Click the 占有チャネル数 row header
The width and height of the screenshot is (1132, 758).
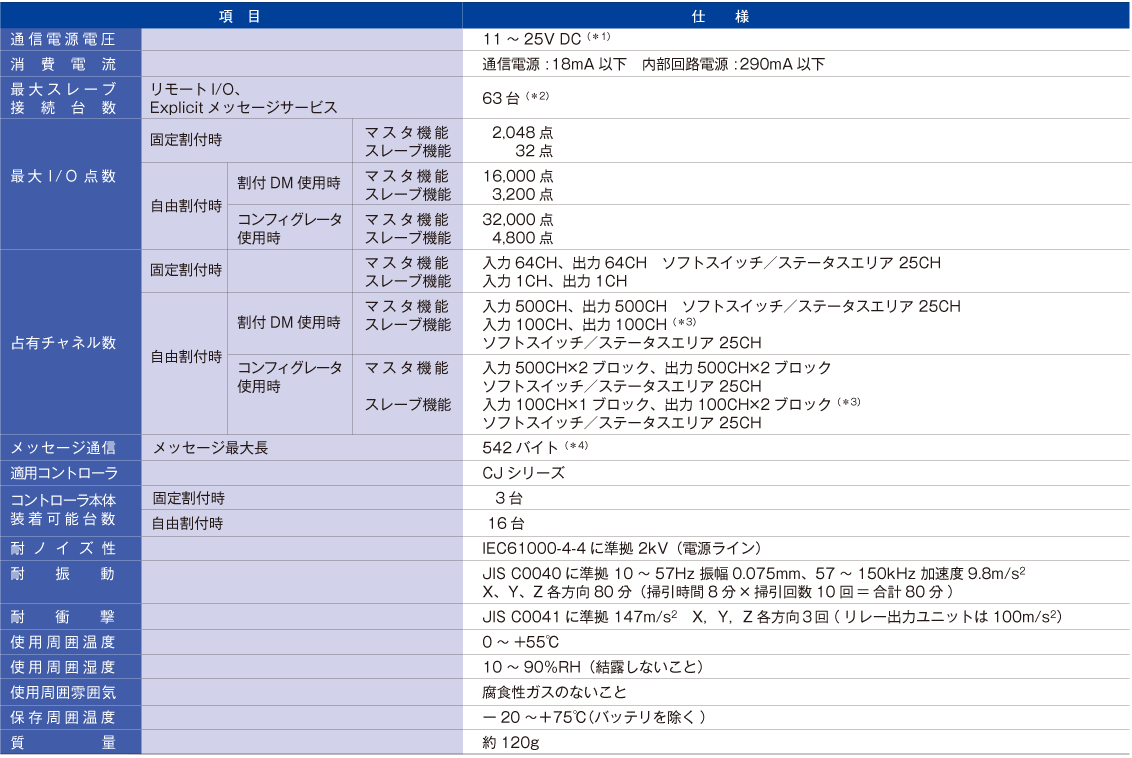tap(63, 342)
